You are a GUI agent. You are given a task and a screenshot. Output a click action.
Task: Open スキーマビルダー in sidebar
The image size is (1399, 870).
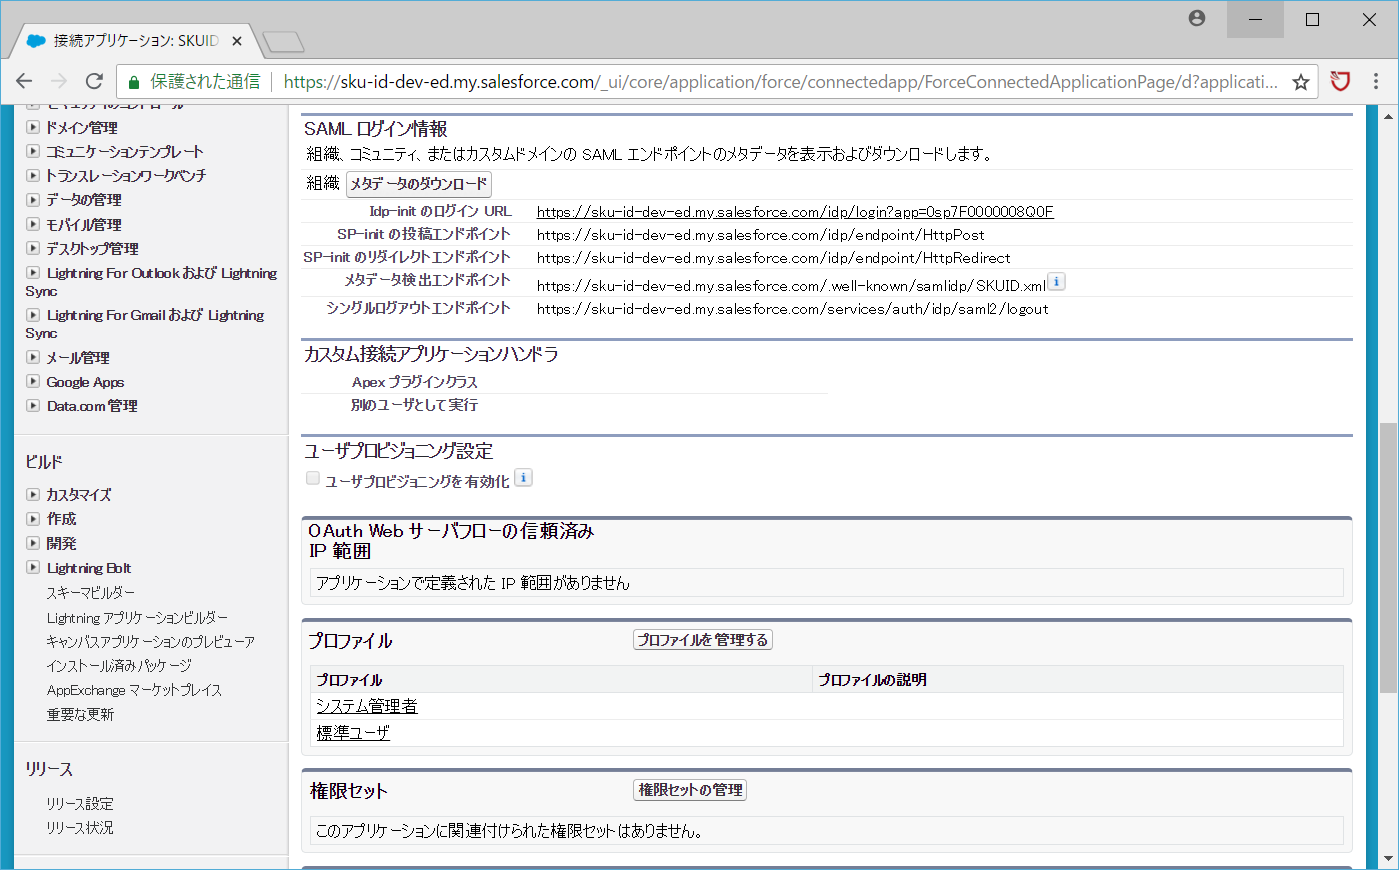(91, 593)
